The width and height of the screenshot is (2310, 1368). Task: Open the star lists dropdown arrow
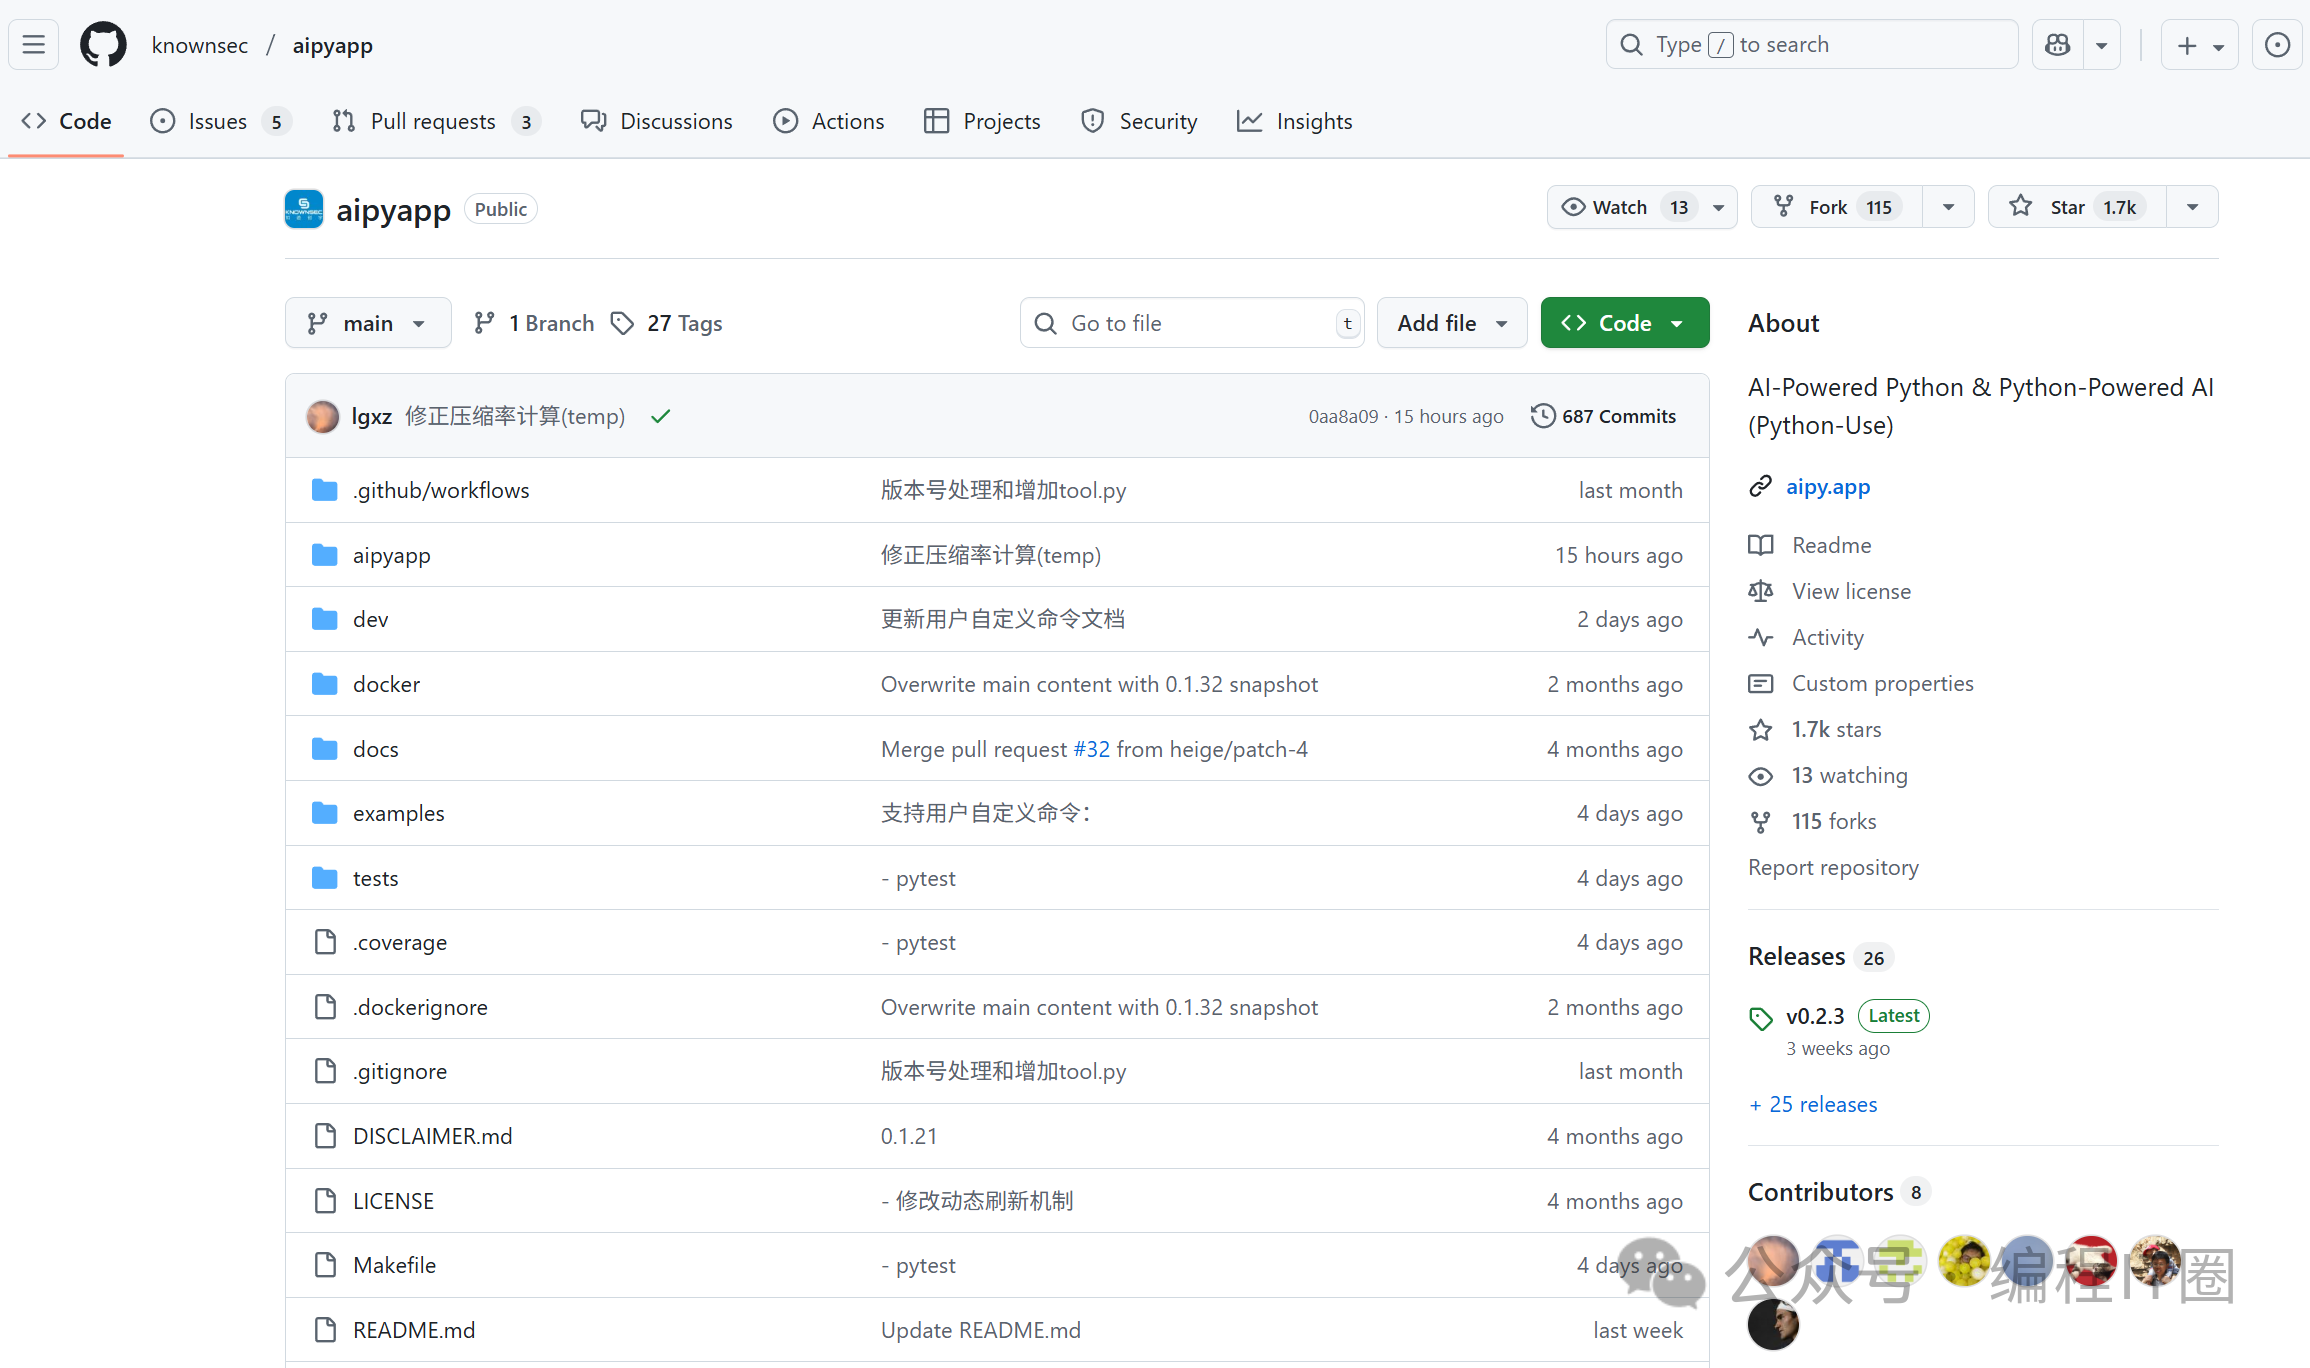coord(2192,207)
